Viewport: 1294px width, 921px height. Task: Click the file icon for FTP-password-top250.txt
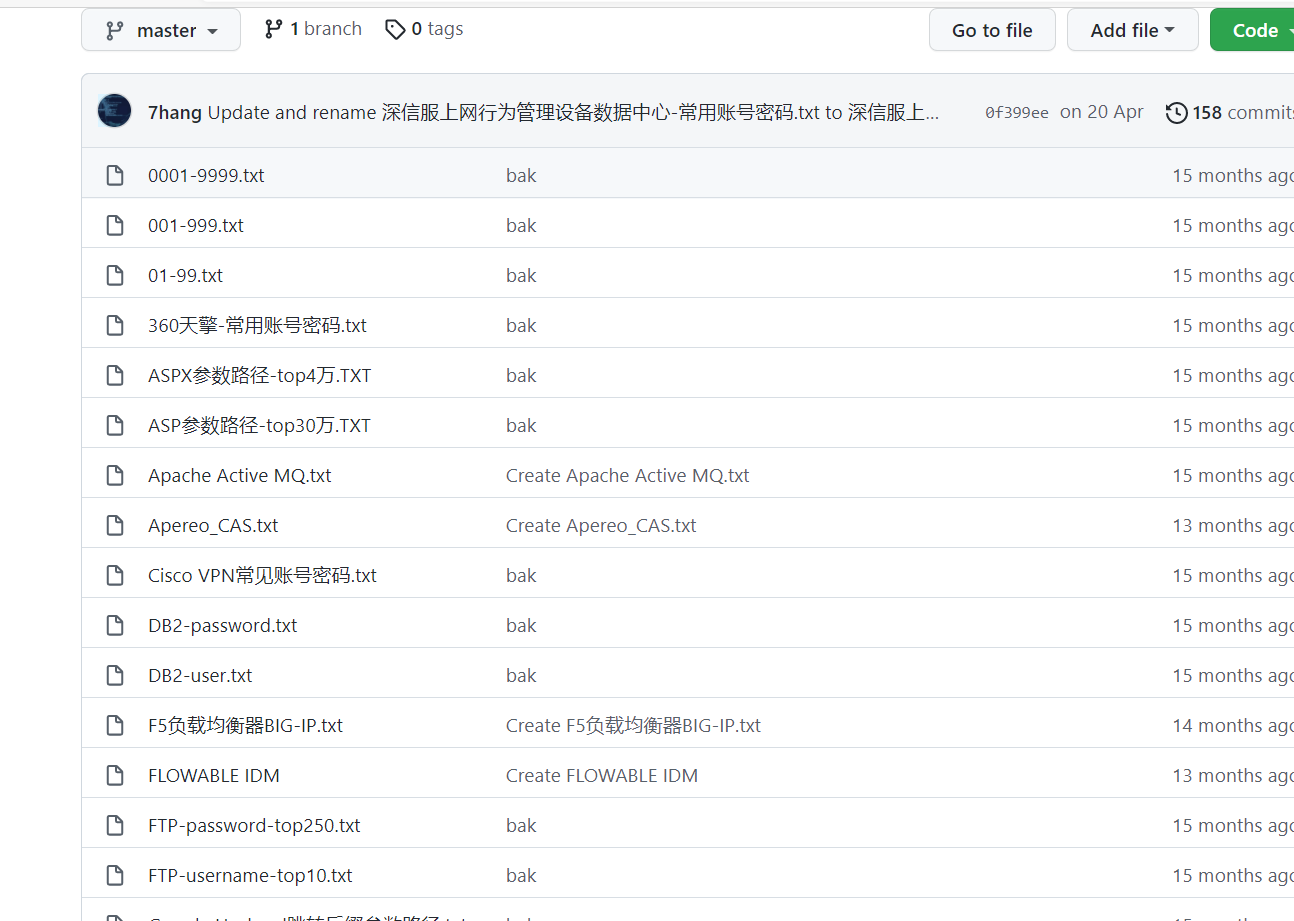pyautogui.click(x=115, y=826)
